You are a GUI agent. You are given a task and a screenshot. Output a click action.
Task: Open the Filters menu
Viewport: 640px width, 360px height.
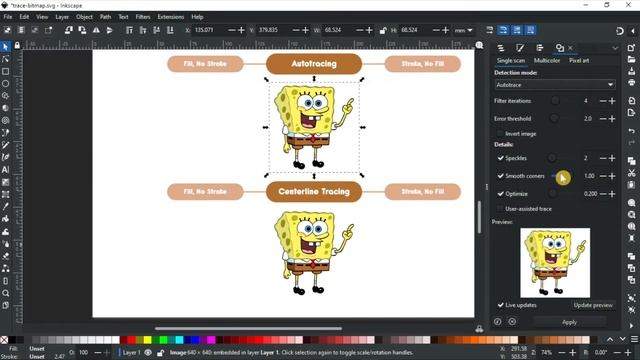pyautogui.click(x=143, y=17)
